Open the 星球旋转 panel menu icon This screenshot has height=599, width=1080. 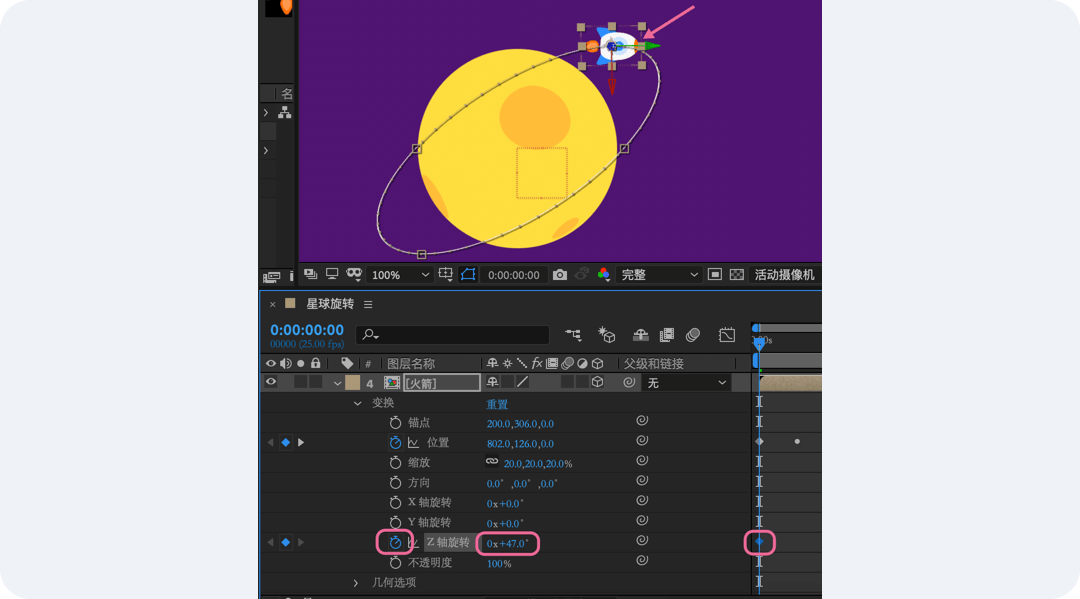368,304
